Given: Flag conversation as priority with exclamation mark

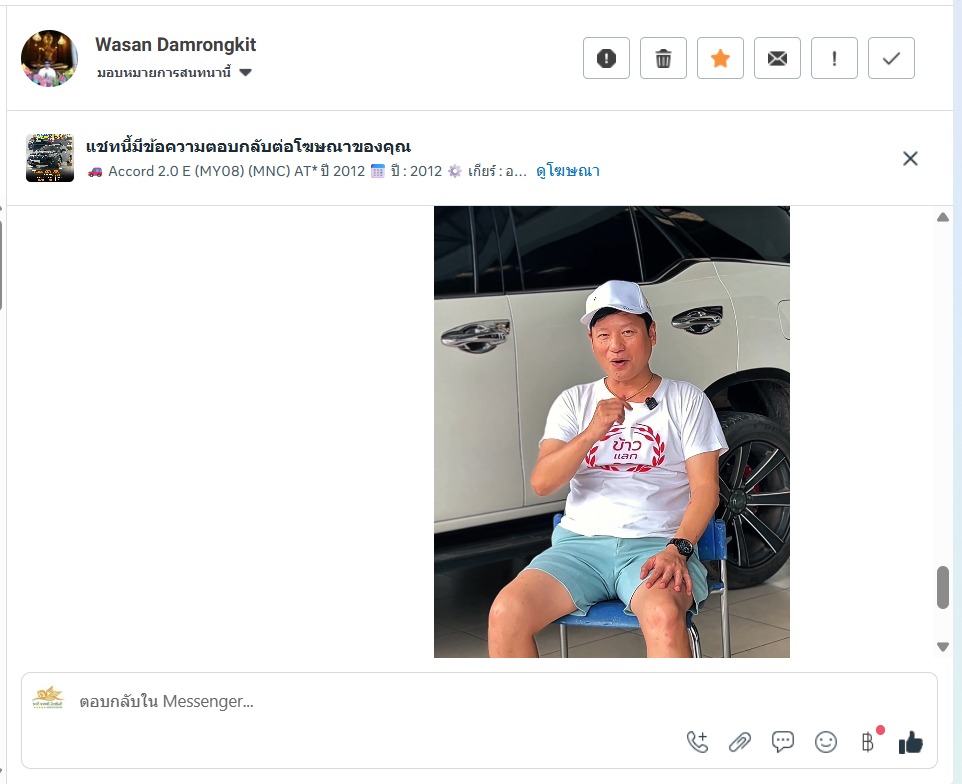Looking at the screenshot, I should [x=834, y=58].
